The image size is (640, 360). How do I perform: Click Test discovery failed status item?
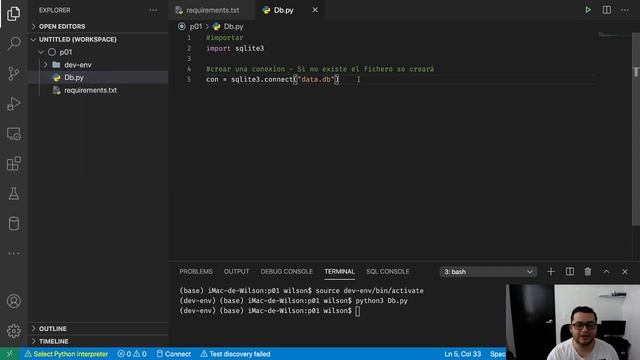coord(235,354)
